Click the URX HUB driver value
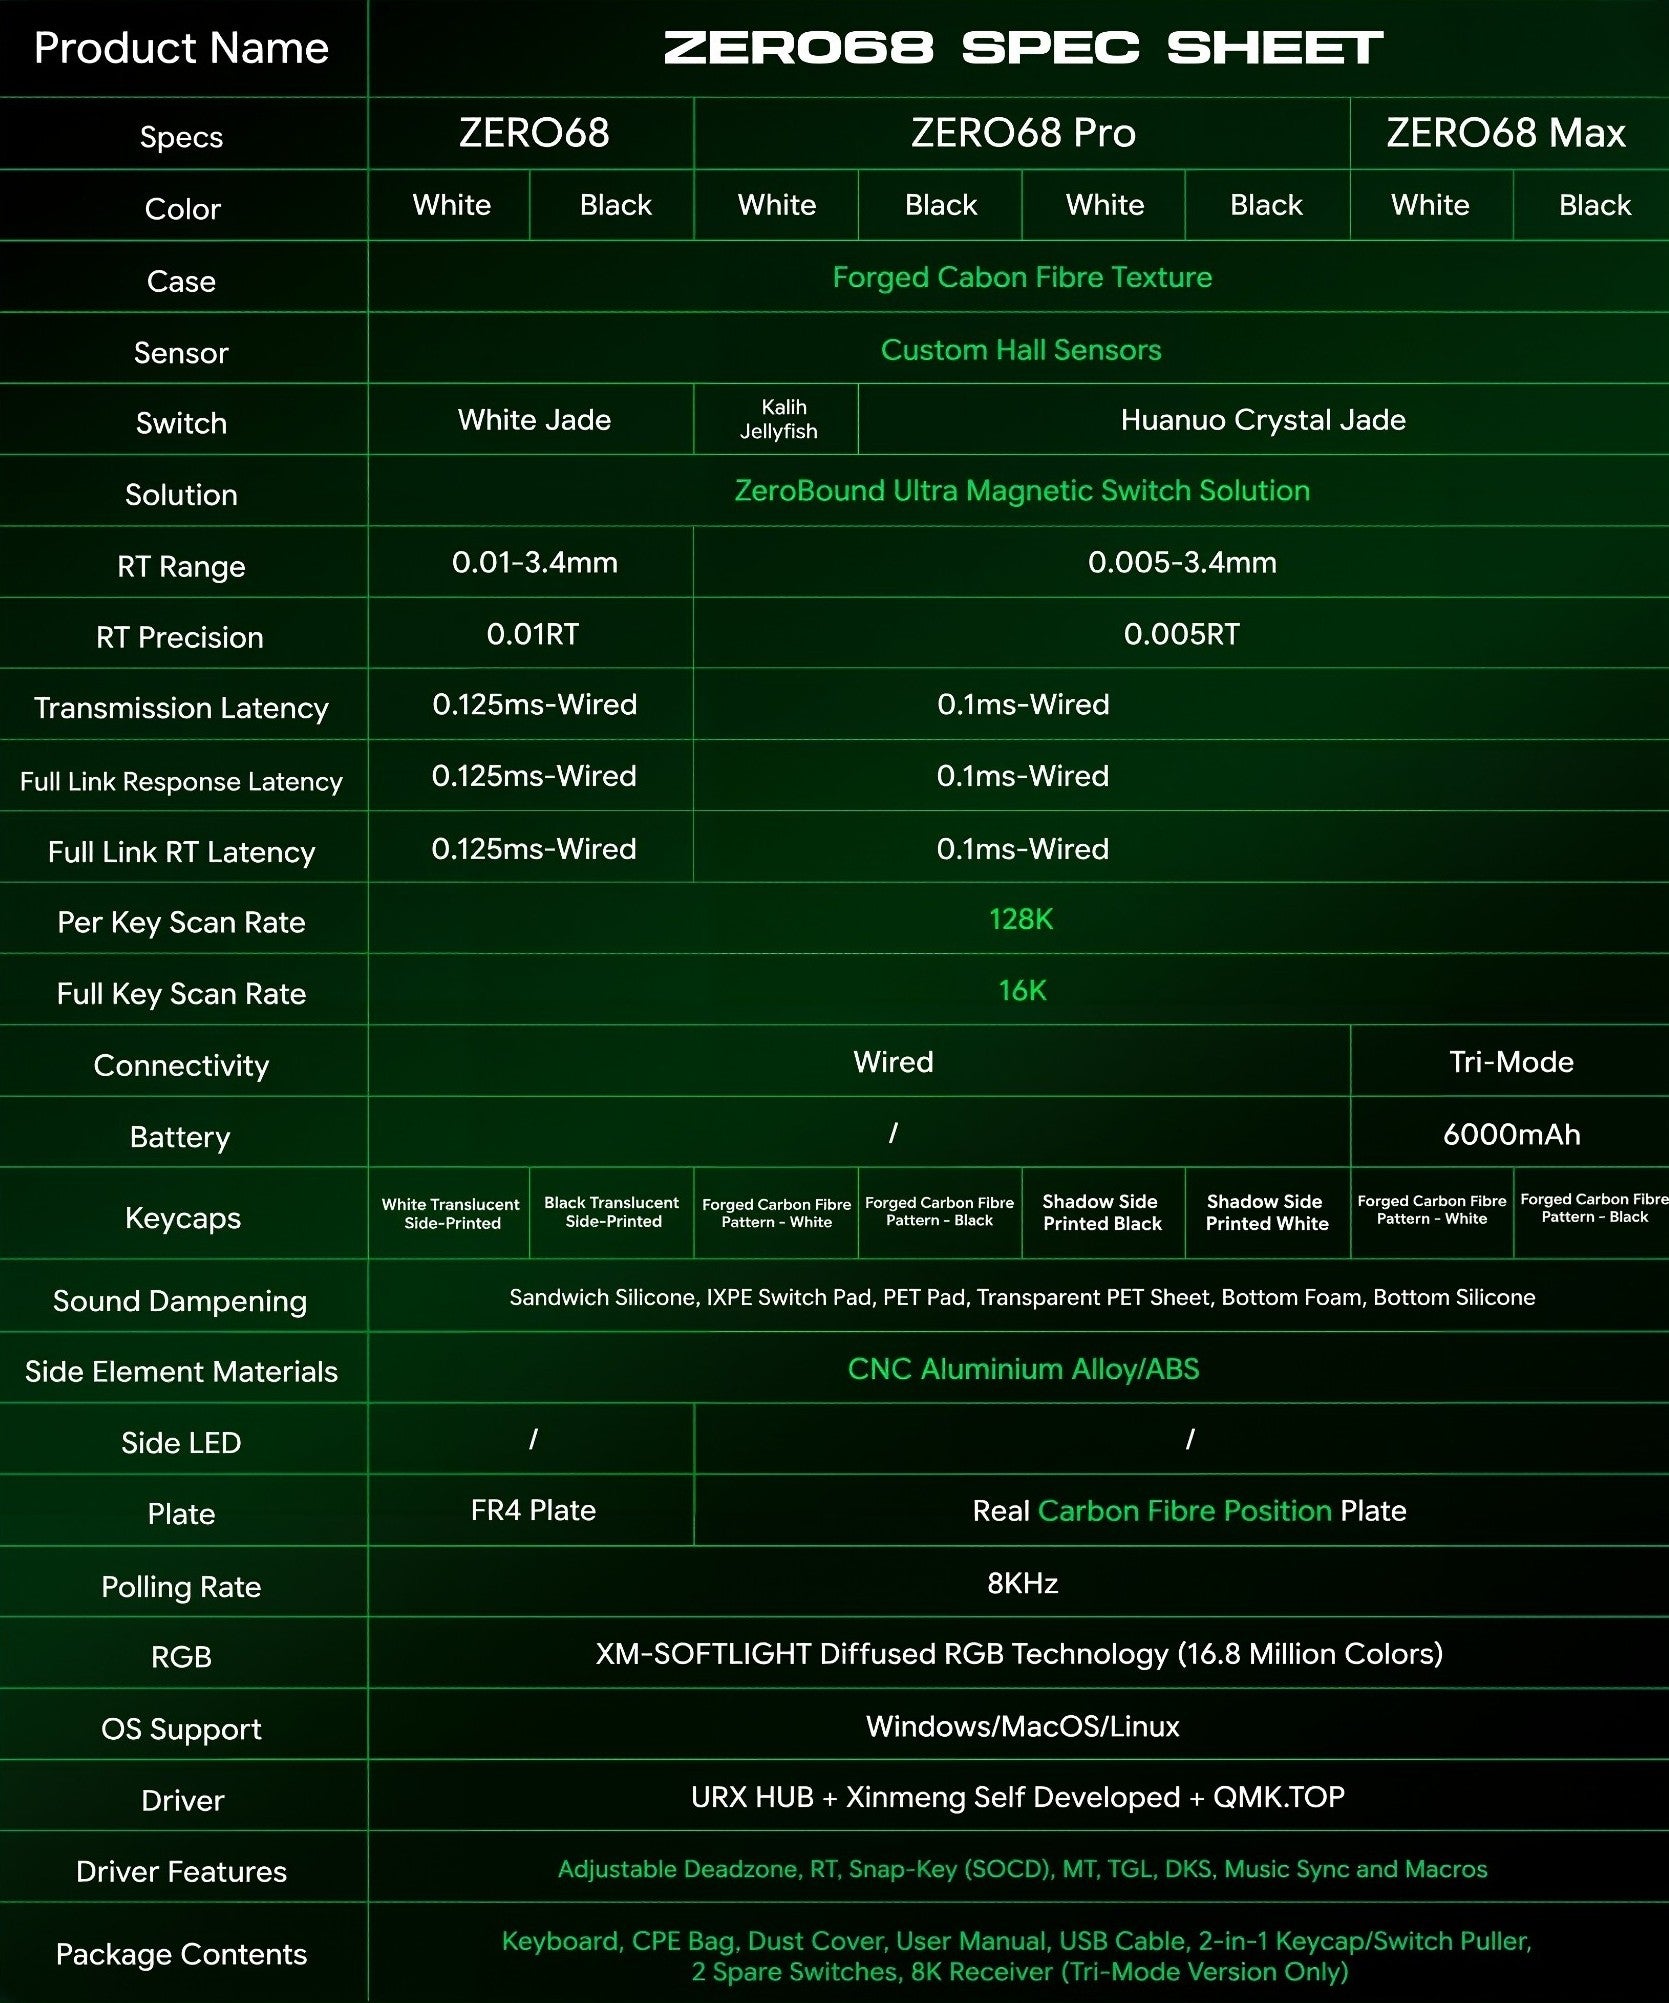1669x2003 pixels. tap(1017, 1797)
